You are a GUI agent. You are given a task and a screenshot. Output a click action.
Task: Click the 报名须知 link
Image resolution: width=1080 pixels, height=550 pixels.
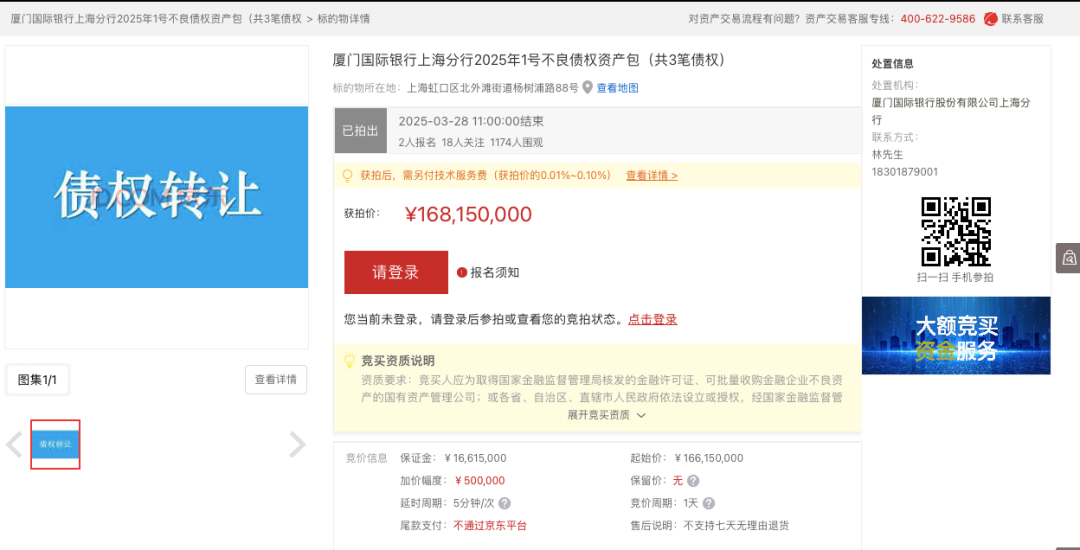pyautogui.click(x=495, y=273)
